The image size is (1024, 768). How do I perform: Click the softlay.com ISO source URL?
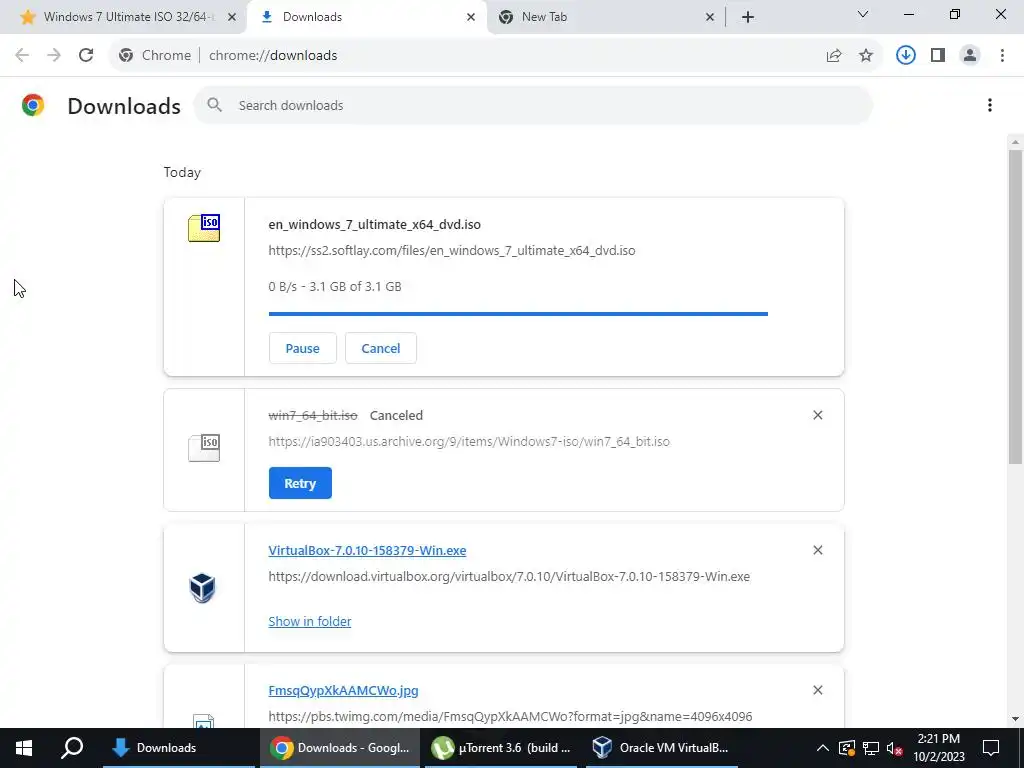point(451,251)
